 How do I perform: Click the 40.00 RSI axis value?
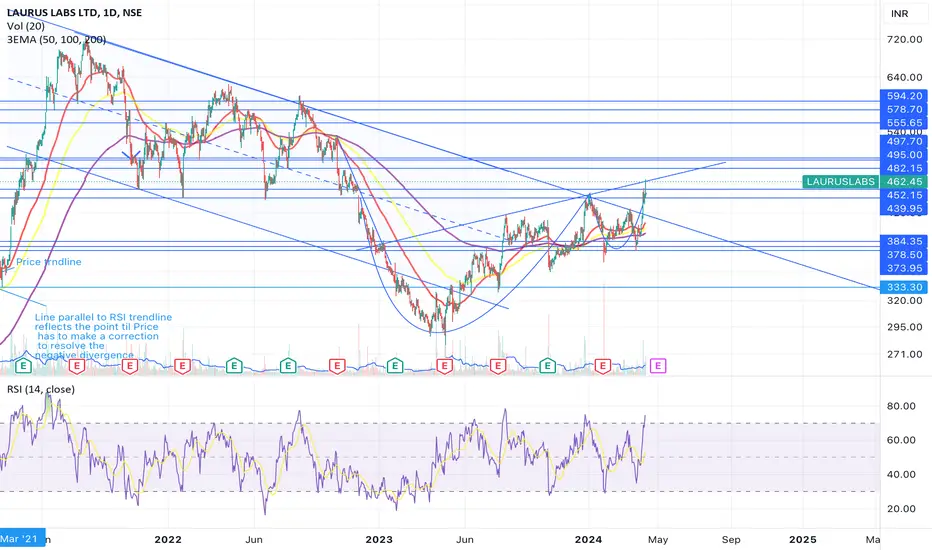(x=901, y=474)
